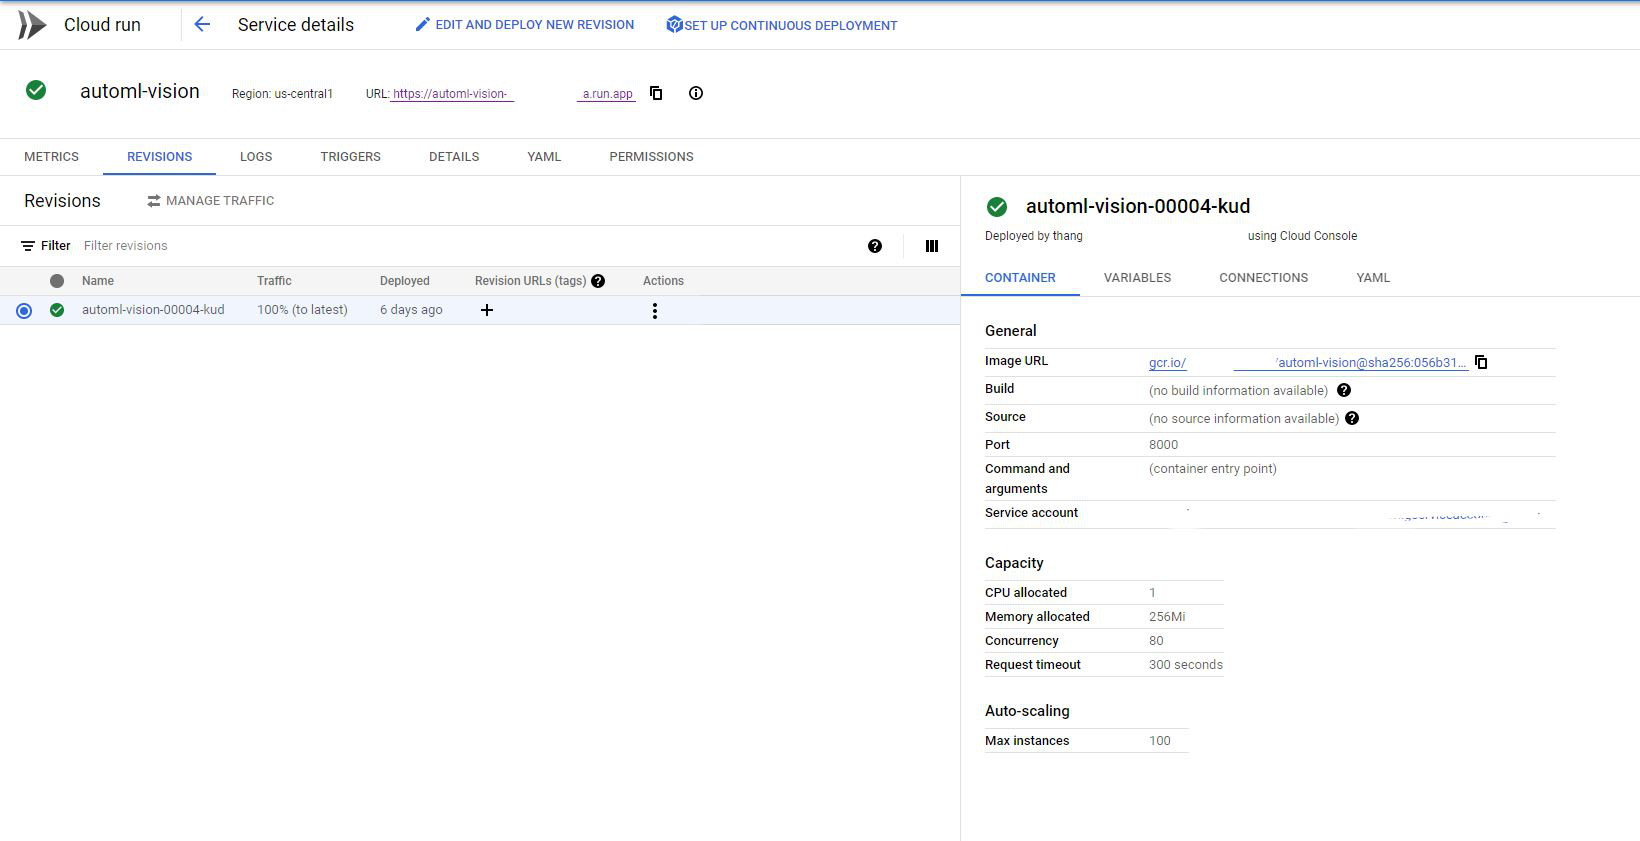Open the service YAML tab

[x=544, y=157]
